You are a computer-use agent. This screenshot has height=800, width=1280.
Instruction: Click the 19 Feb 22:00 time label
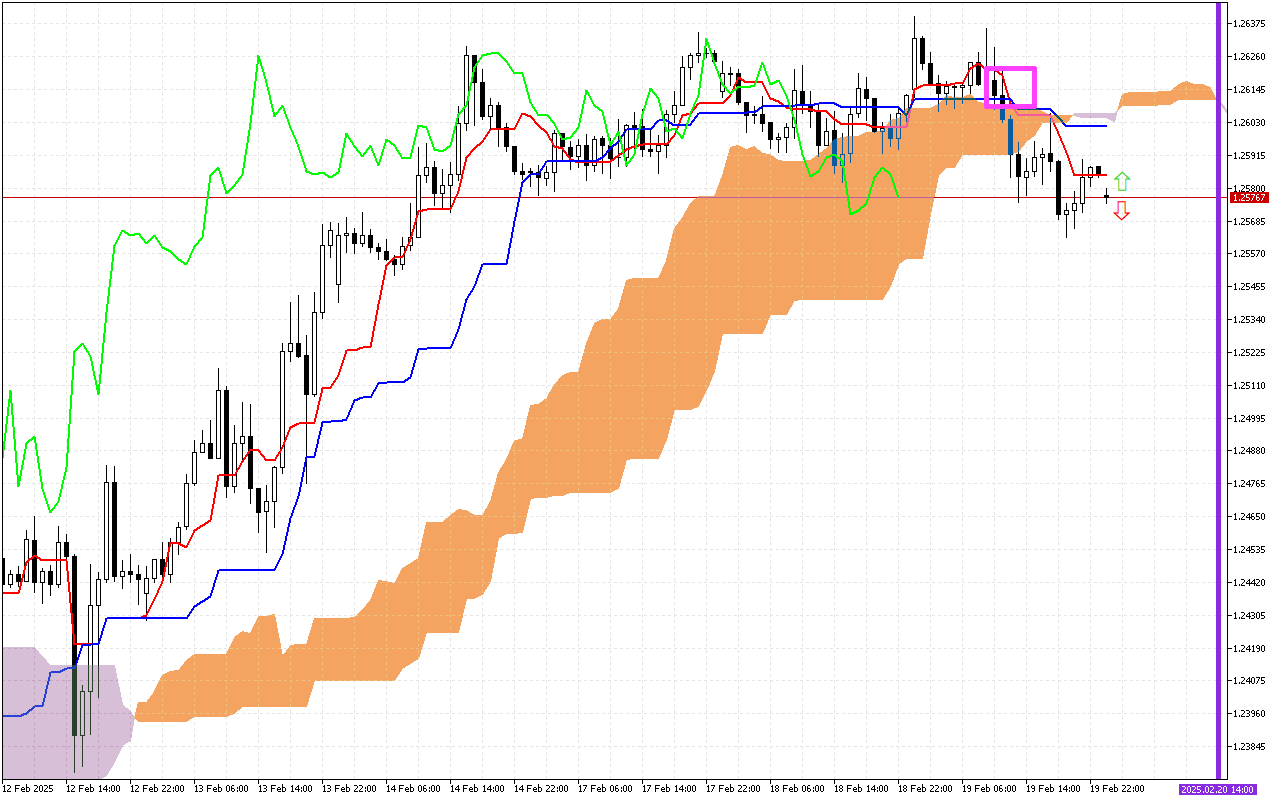1117,789
